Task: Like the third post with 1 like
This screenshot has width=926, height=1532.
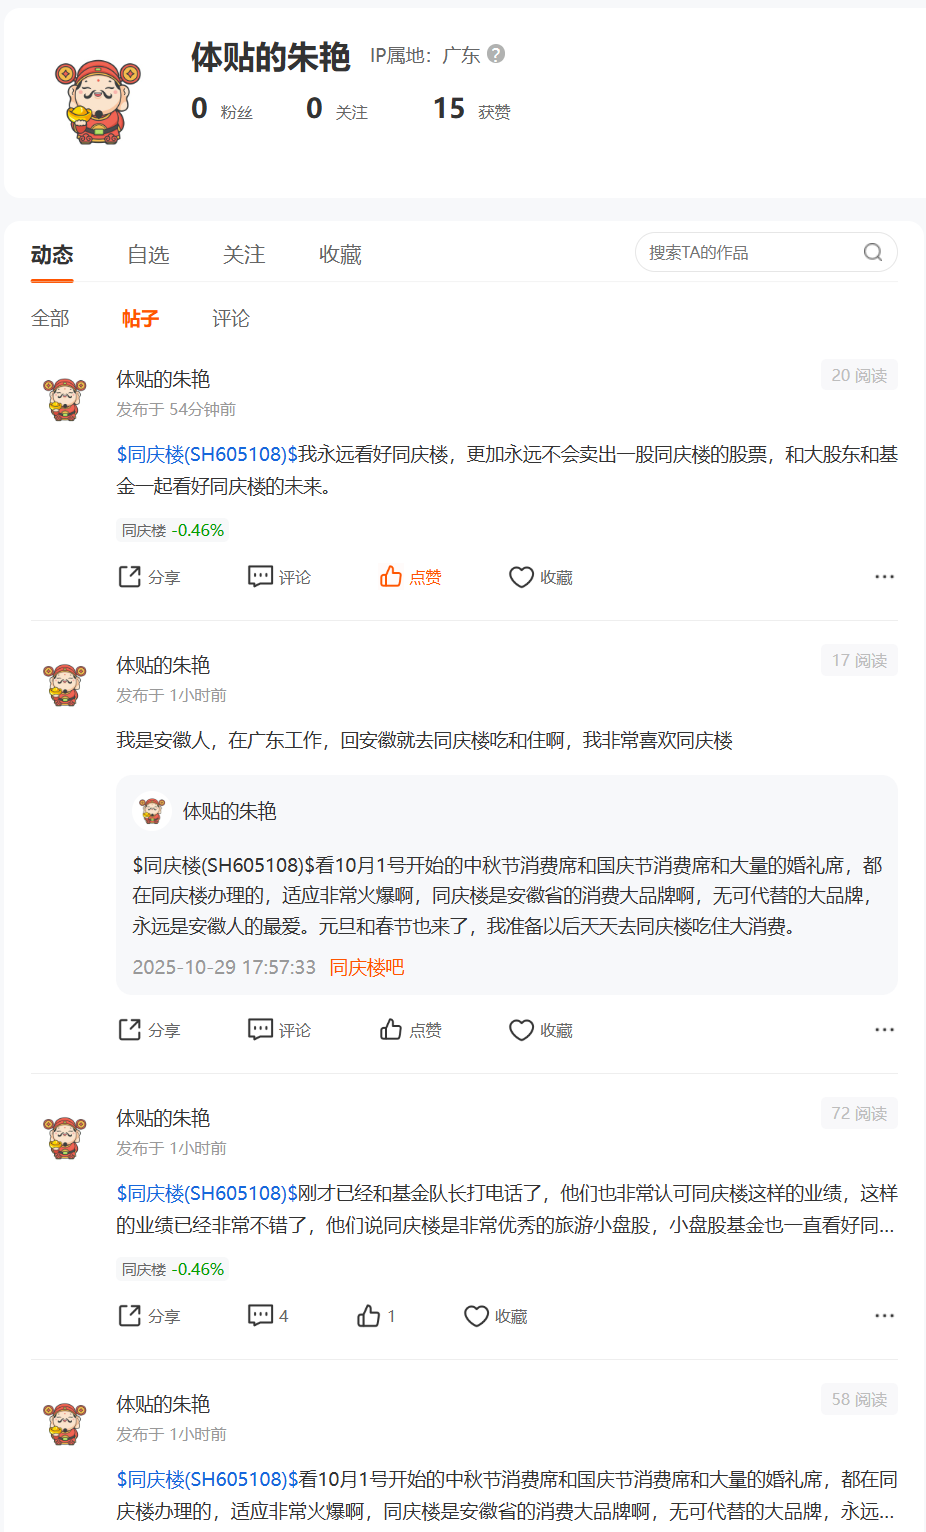Action: 376,1316
